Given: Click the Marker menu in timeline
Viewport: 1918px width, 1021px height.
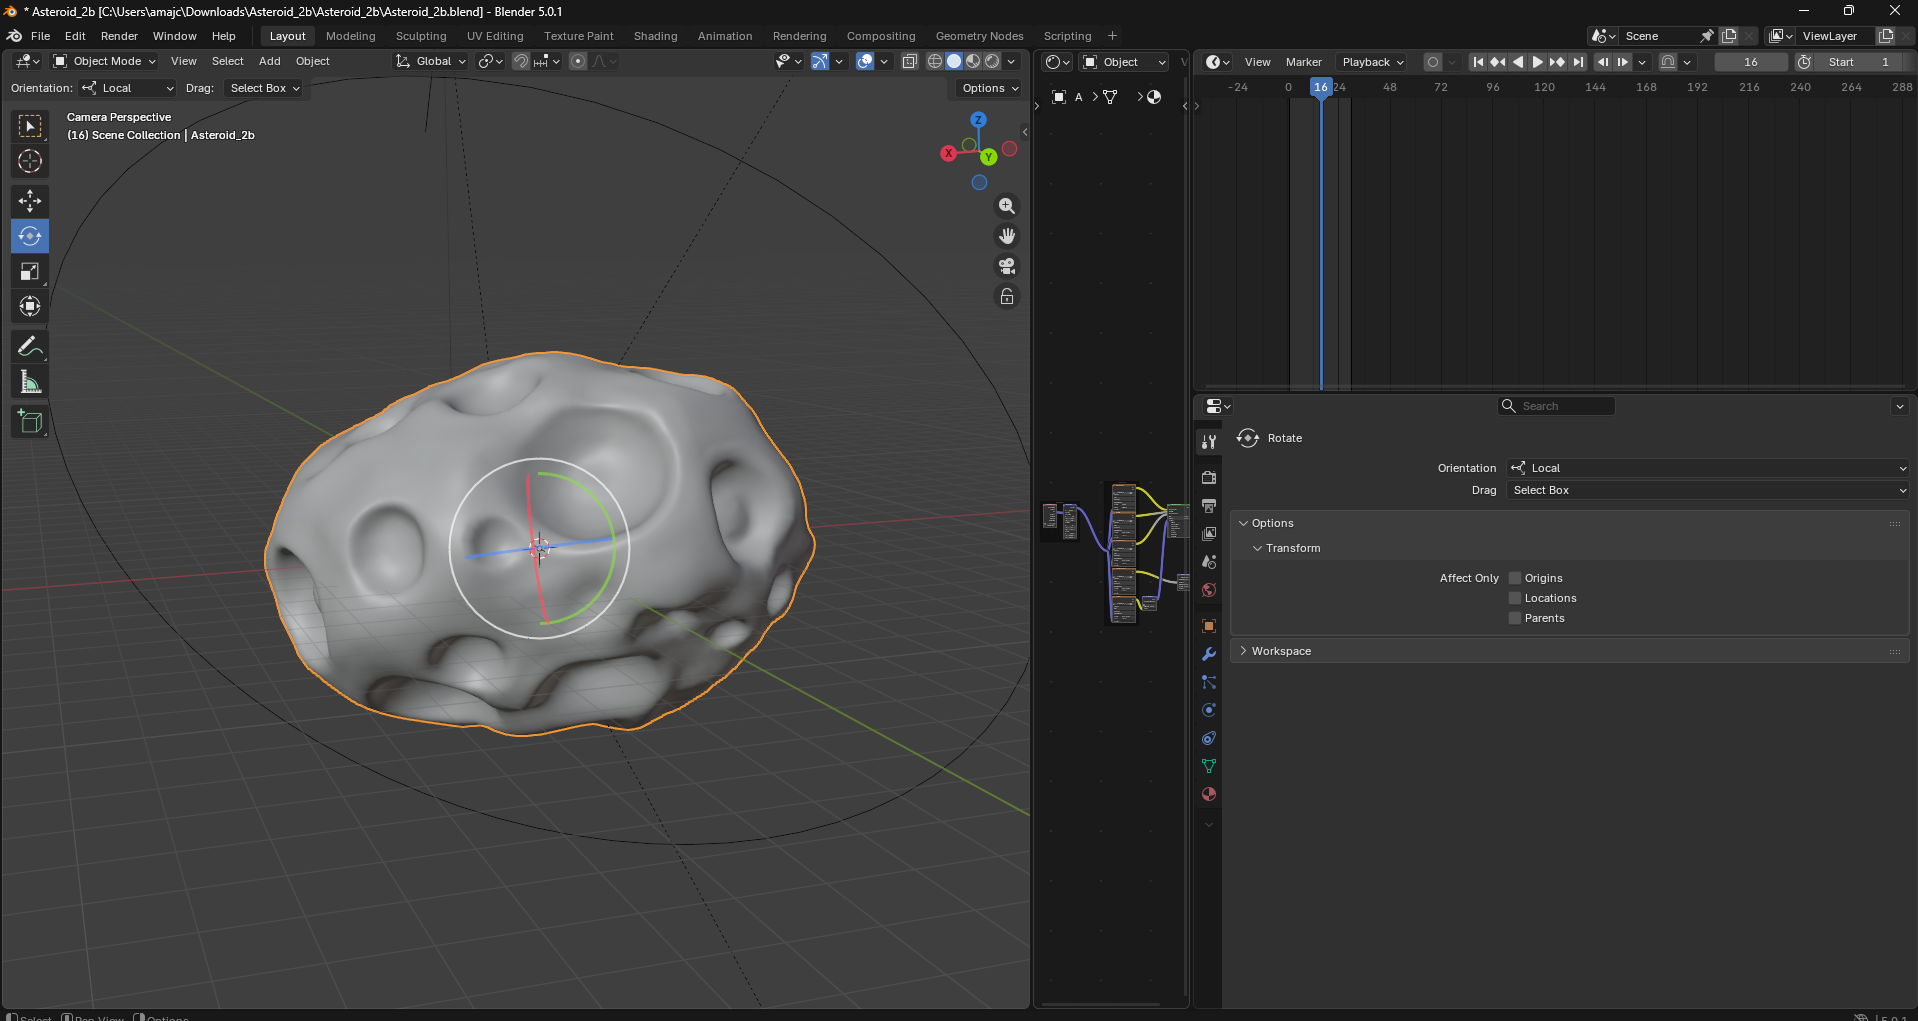Looking at the screenshot, I should coord(1303,62).
